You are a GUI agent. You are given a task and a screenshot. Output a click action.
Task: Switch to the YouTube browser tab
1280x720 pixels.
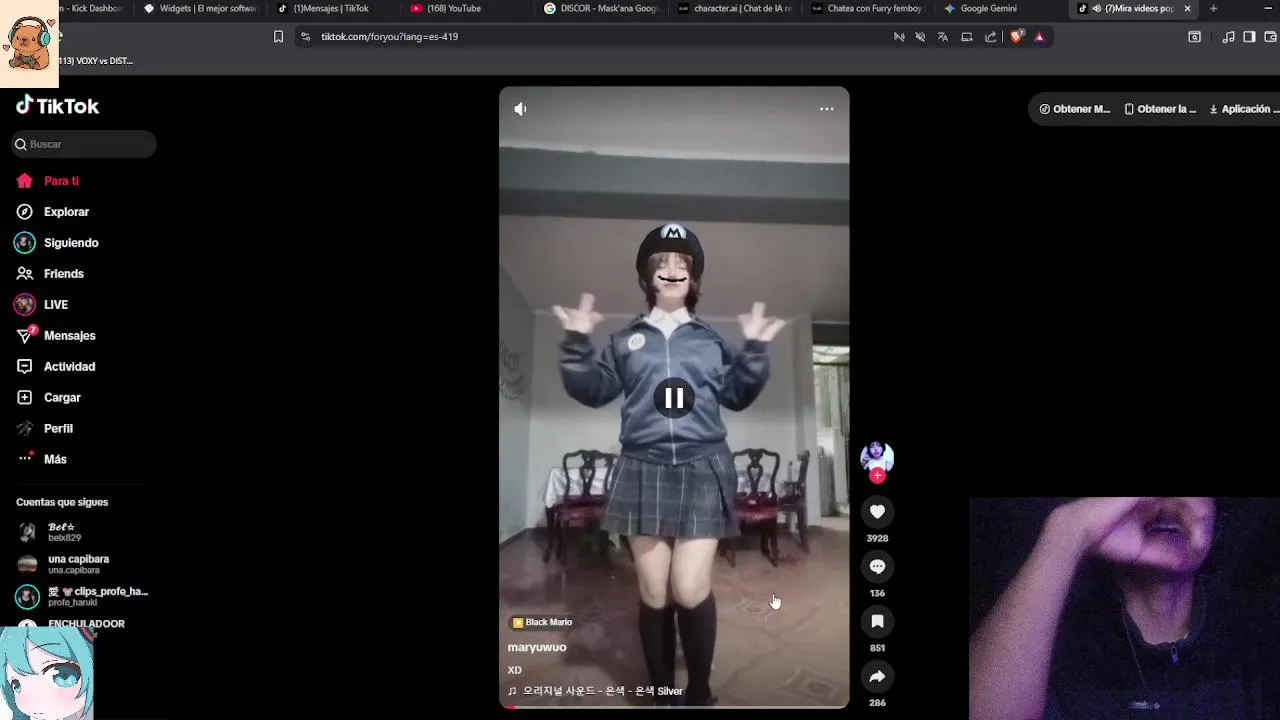pos(465,9)
